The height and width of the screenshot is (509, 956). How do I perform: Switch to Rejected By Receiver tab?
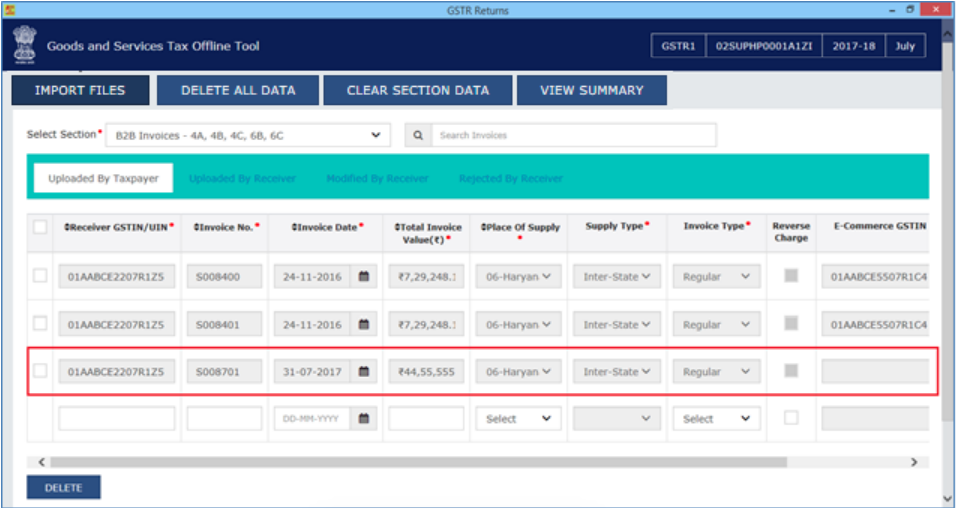pos(511,179)
